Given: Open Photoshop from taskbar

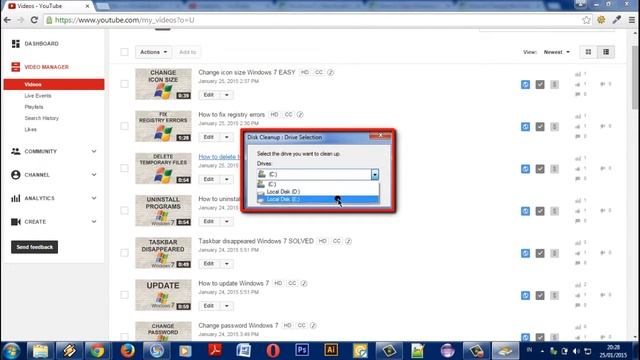Looking at the screenshot, I should coord(302,351).
